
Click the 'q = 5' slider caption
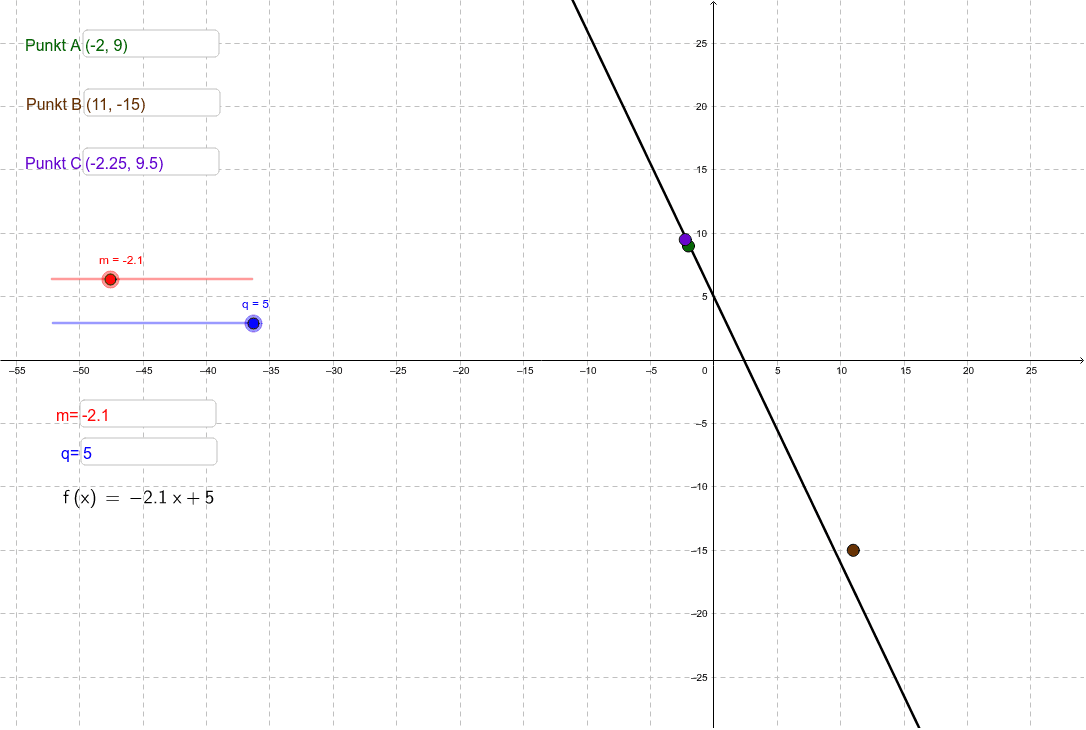tap(256, 304)
